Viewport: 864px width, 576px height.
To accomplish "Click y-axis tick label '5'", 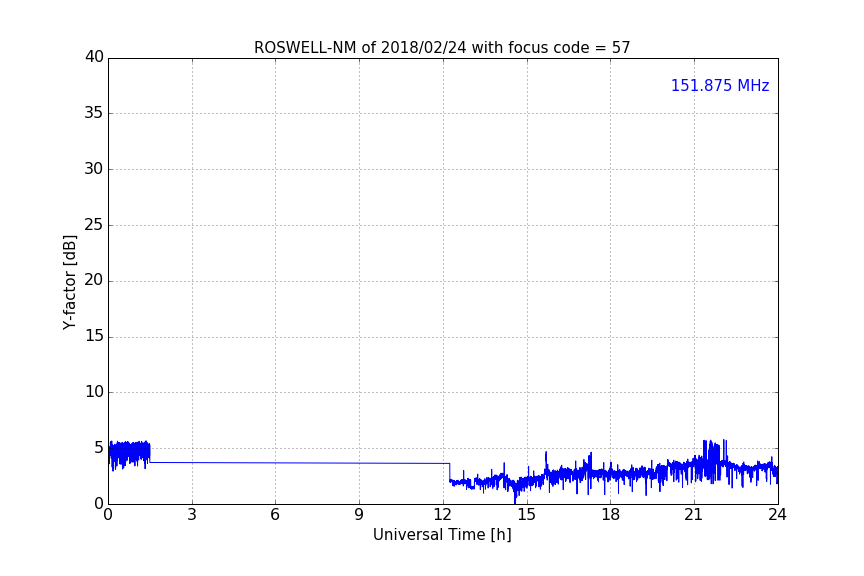I will pos(99,448).
